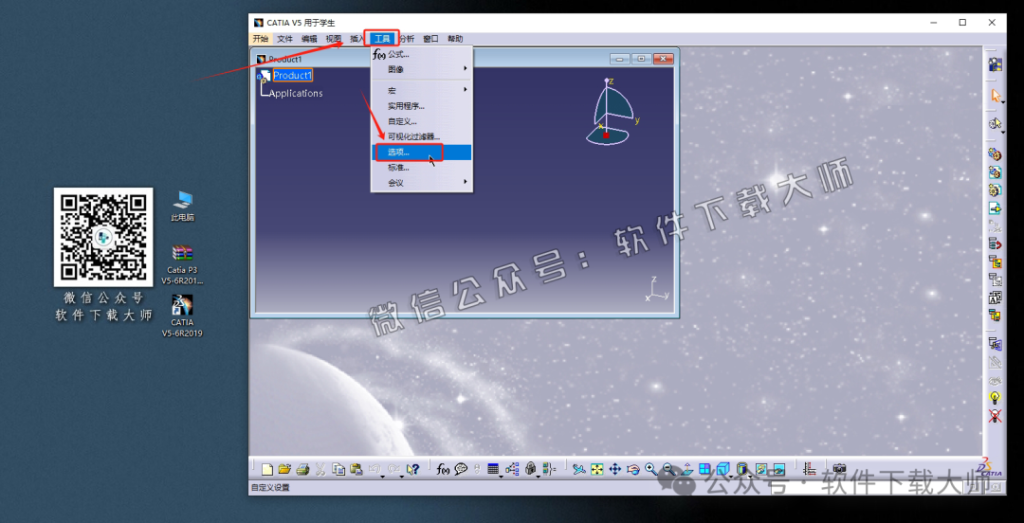The image size is (1024, 523).
Task: Open the Undo dropdown arrow
Action: tap(382, 476)
